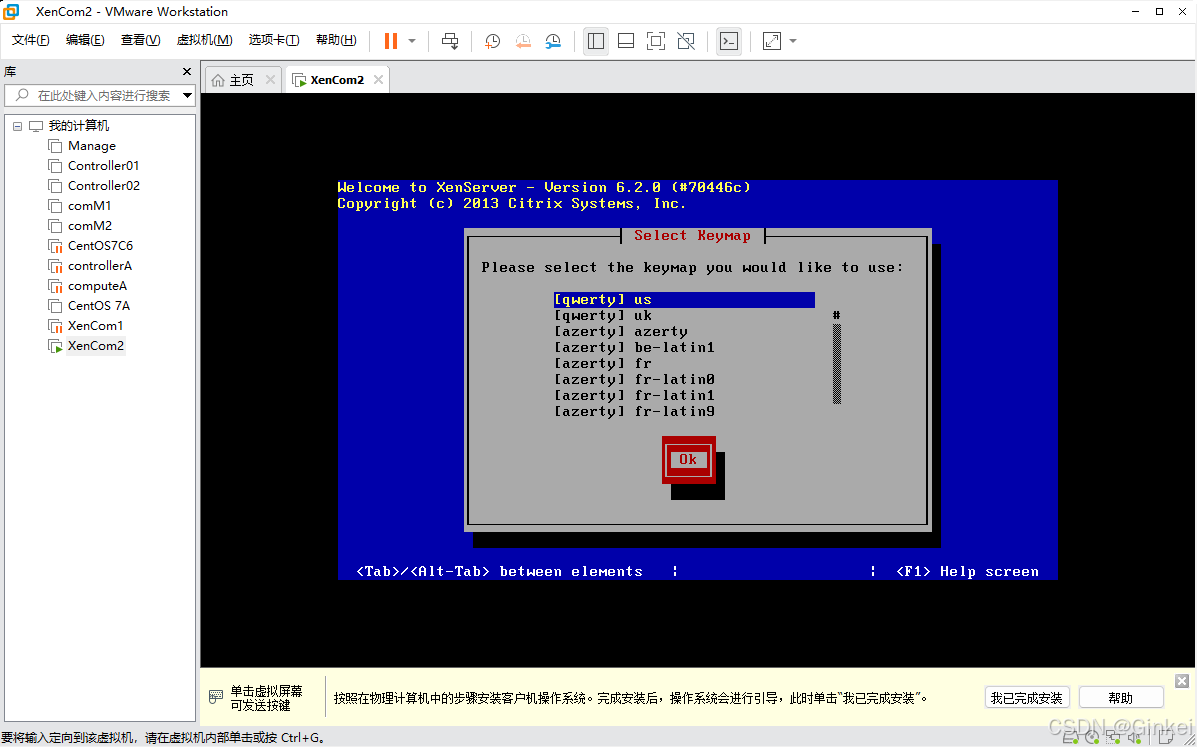Switch to Unity mode icon
Viewport: 1197px width, 747px height.
click(686, 41)
